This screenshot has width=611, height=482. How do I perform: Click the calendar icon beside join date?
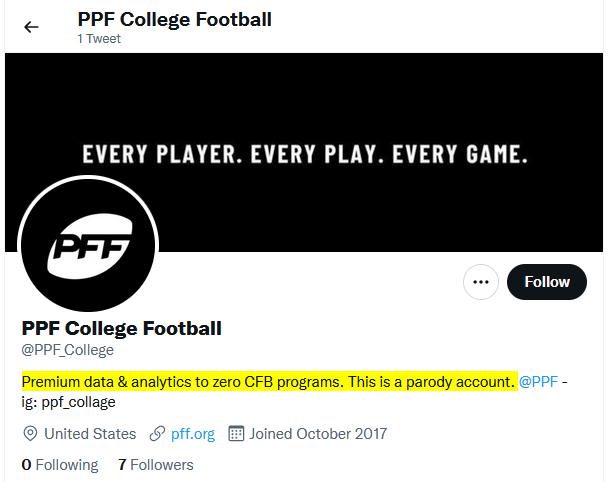(x=237, y=434)
